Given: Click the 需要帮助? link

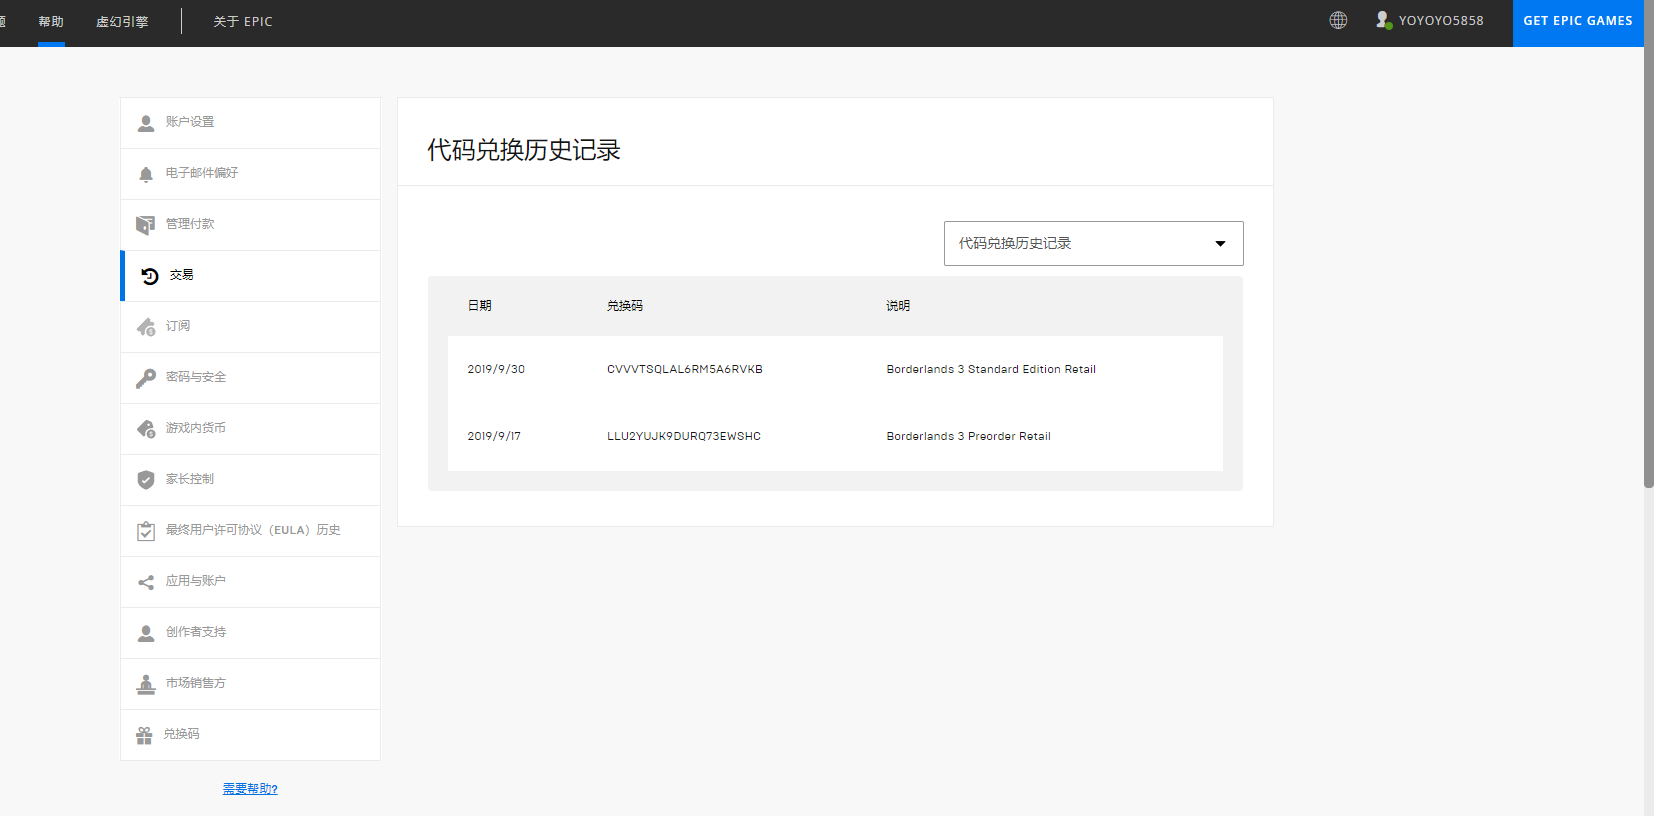Looking at the screenshot, I should point(250,789).
